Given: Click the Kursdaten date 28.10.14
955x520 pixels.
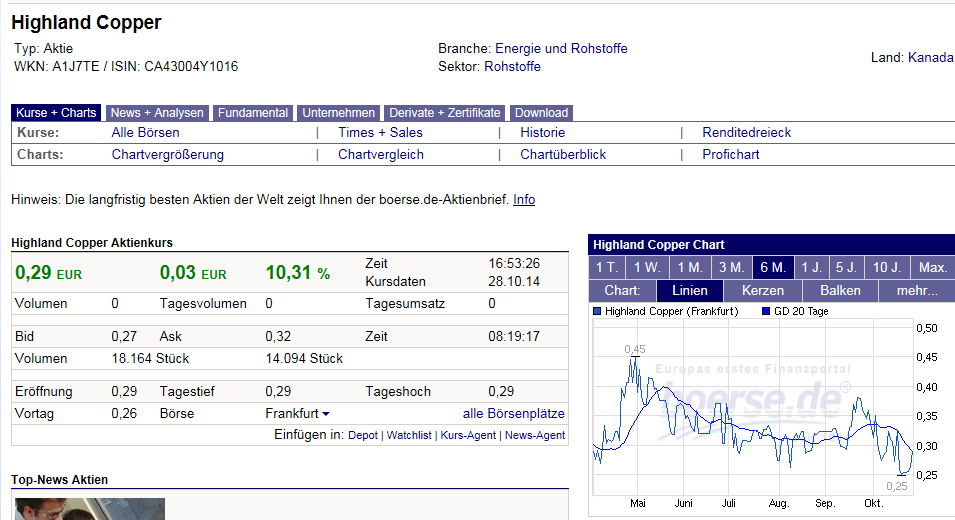Looking at the screenshot, I should click(x=514, y=282).
